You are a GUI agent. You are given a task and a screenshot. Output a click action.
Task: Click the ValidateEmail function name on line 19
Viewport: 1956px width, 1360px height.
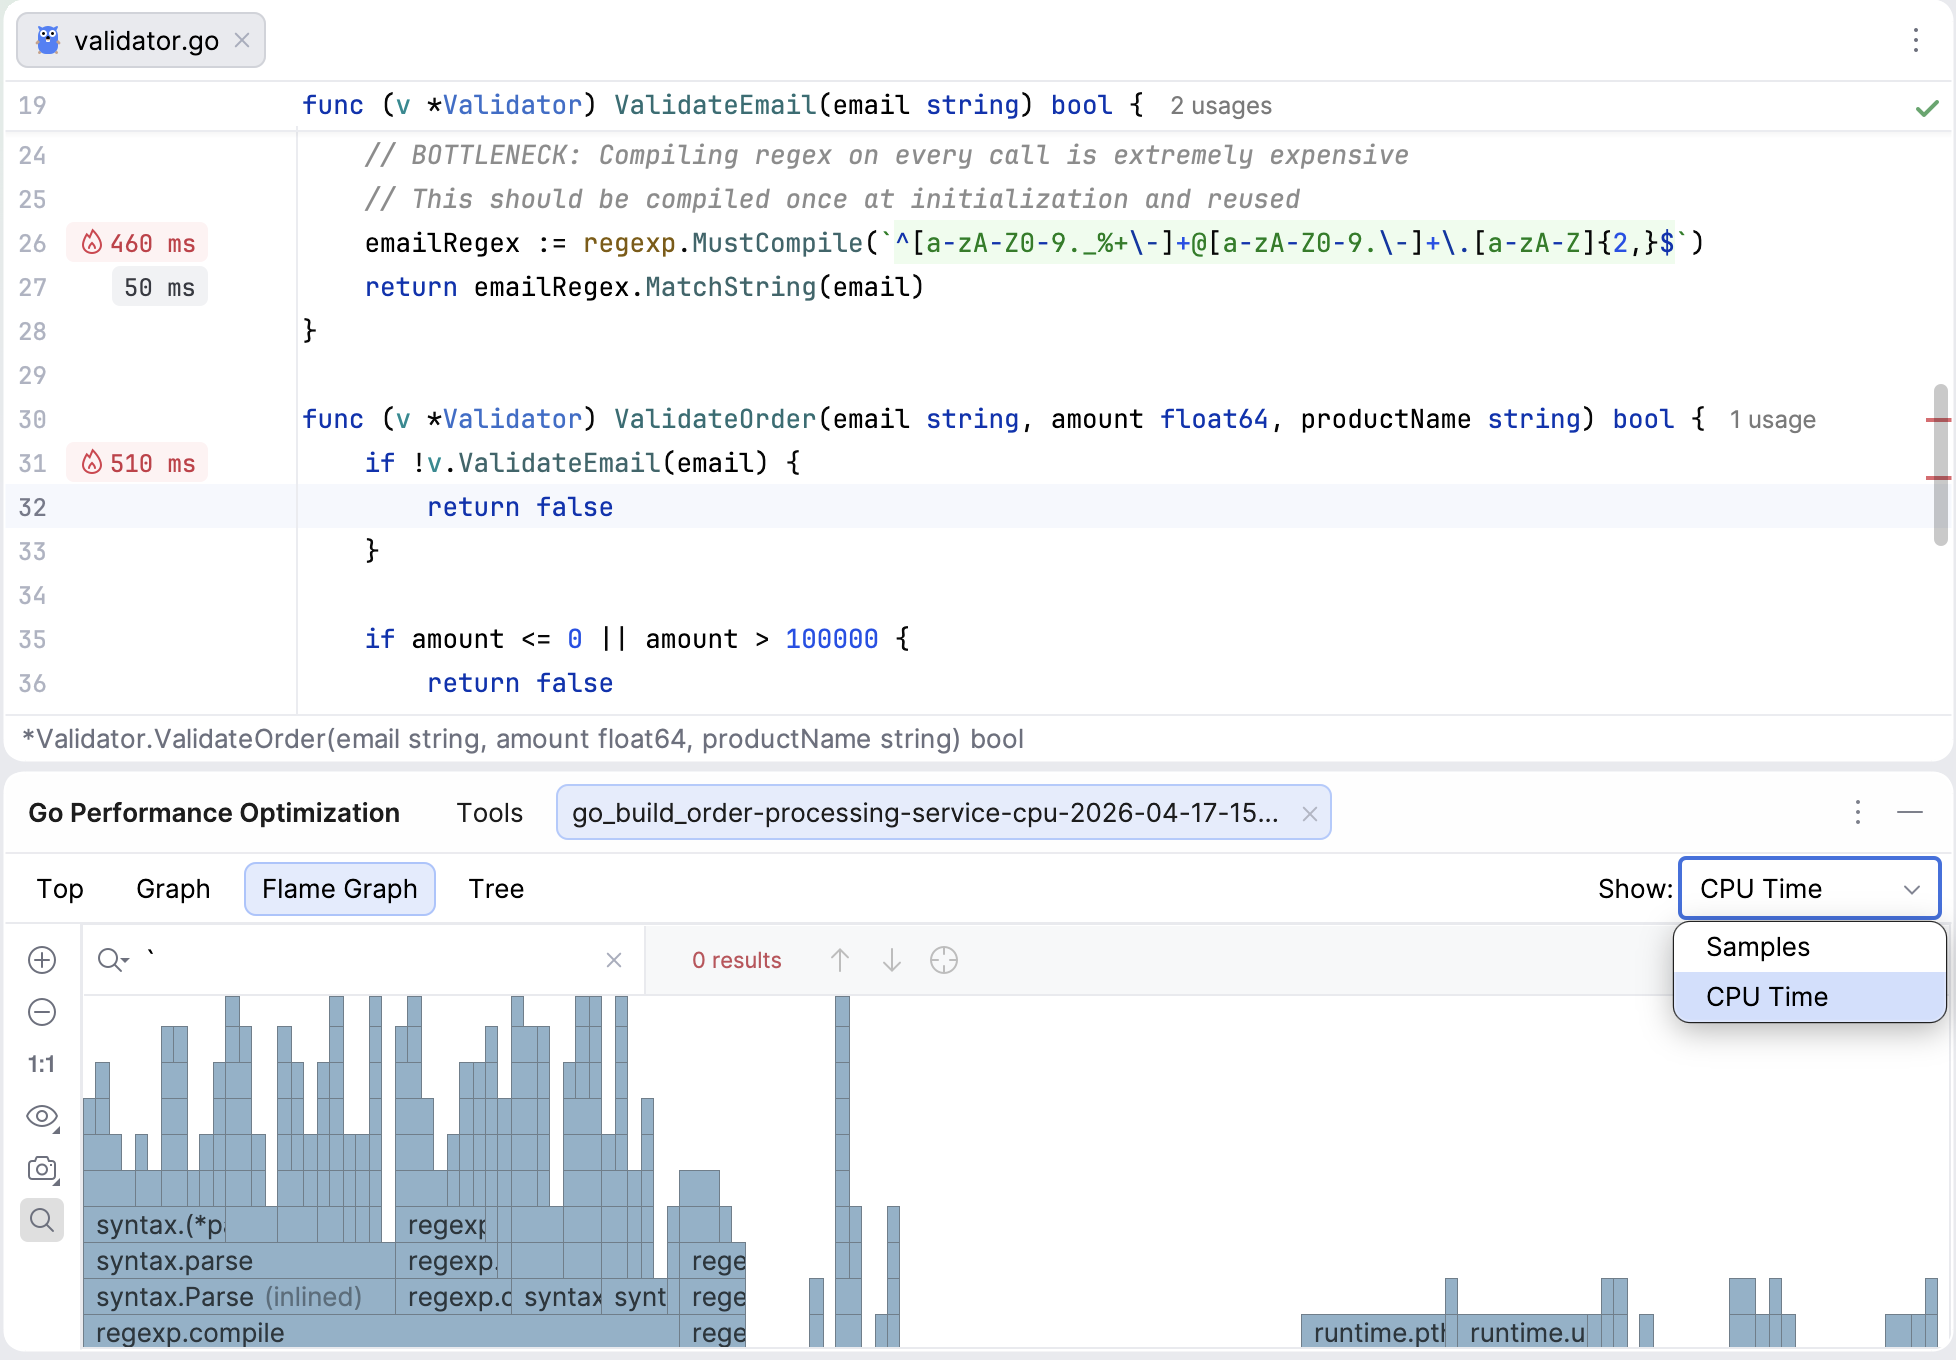[x=715, y=105]
